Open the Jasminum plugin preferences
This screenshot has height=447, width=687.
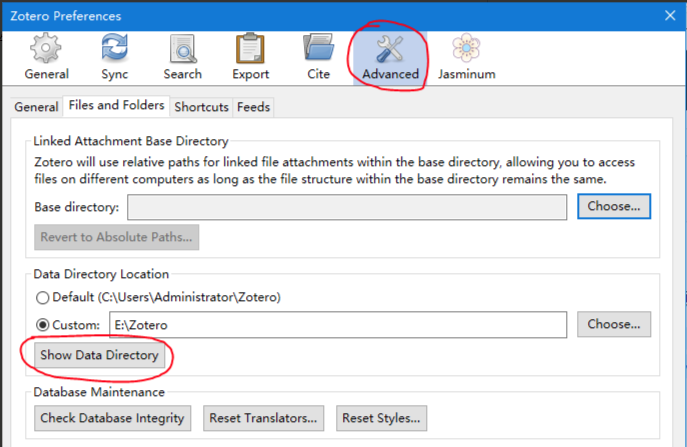(x=467, y=57)
